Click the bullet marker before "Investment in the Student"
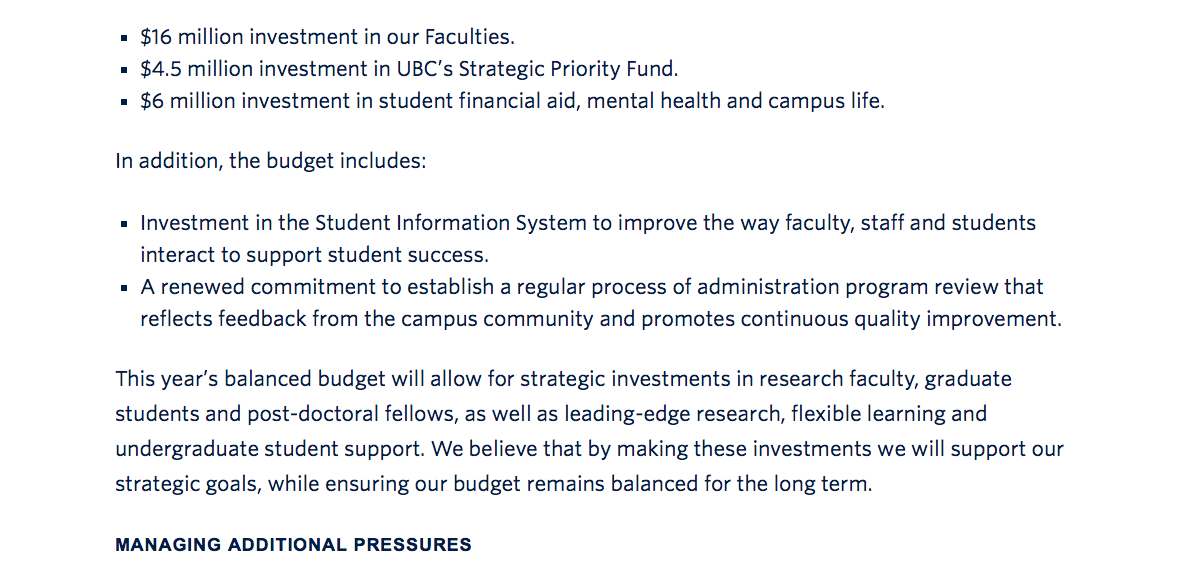Screen dimensions: 1200x578 124,224
